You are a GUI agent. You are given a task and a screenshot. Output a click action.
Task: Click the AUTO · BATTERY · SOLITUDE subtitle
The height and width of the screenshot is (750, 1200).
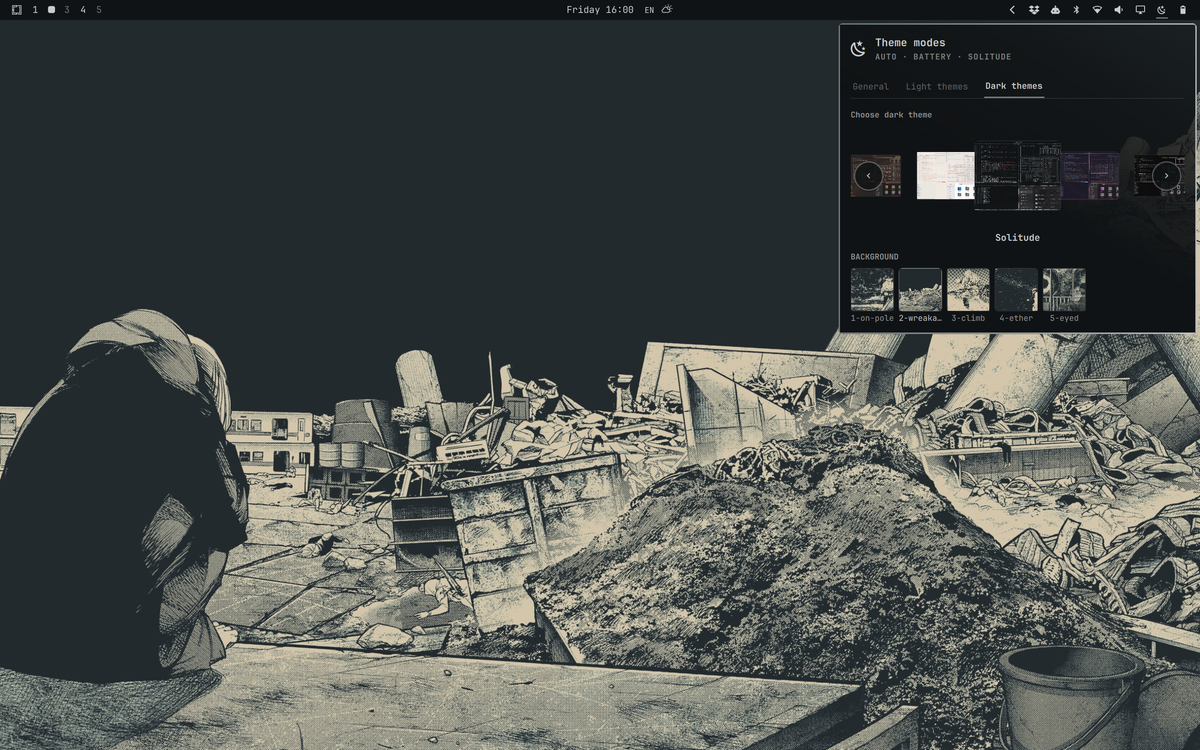point(943,57)
